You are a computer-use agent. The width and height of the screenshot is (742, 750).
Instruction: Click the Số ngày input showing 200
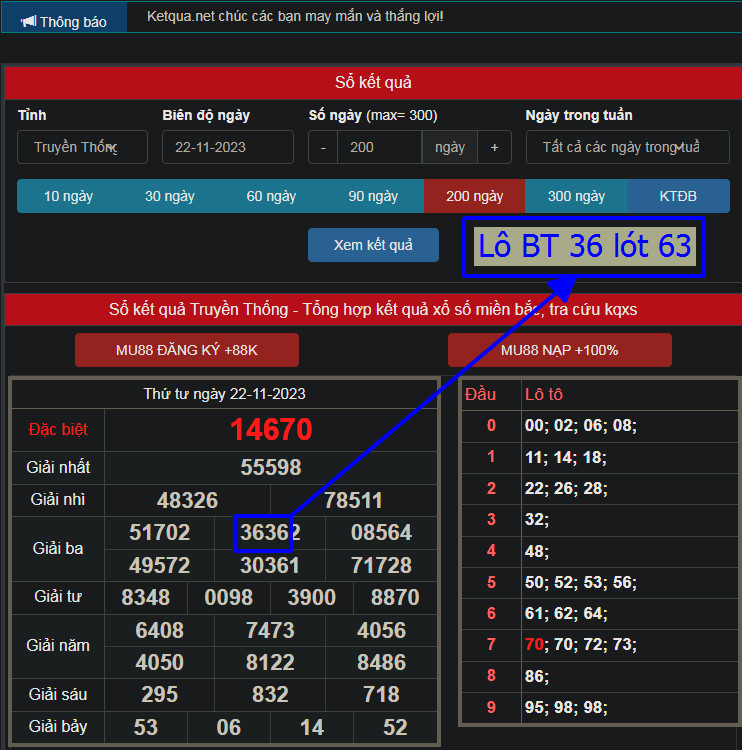pyautogui.click(x=379, y=147)
